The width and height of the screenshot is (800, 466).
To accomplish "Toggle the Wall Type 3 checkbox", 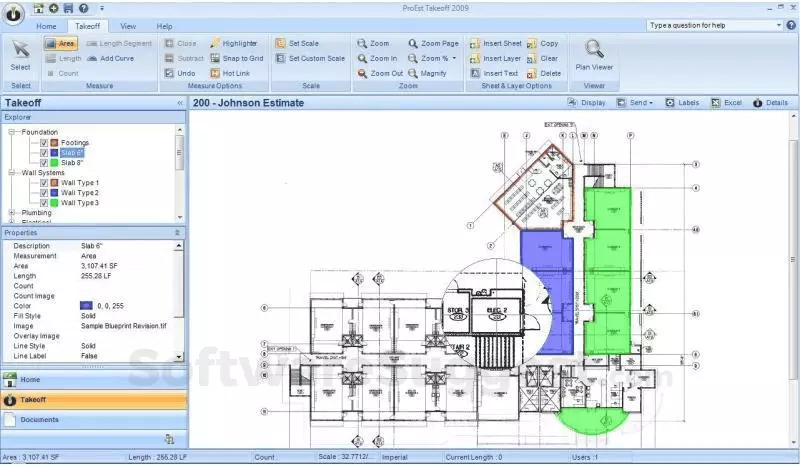I will [x=44, y=203].
